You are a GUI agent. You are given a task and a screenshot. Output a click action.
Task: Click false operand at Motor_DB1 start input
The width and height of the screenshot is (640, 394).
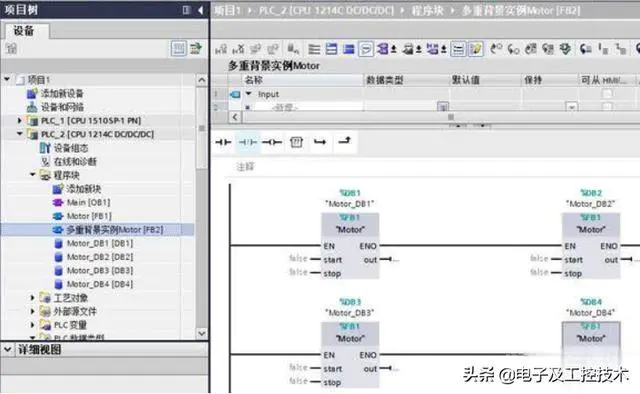(x=298, y=258)
